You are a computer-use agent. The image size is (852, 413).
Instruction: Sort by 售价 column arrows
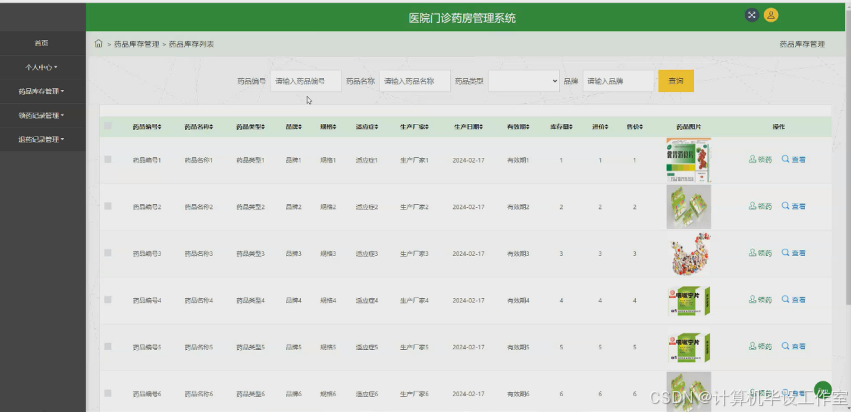point(642,127)
